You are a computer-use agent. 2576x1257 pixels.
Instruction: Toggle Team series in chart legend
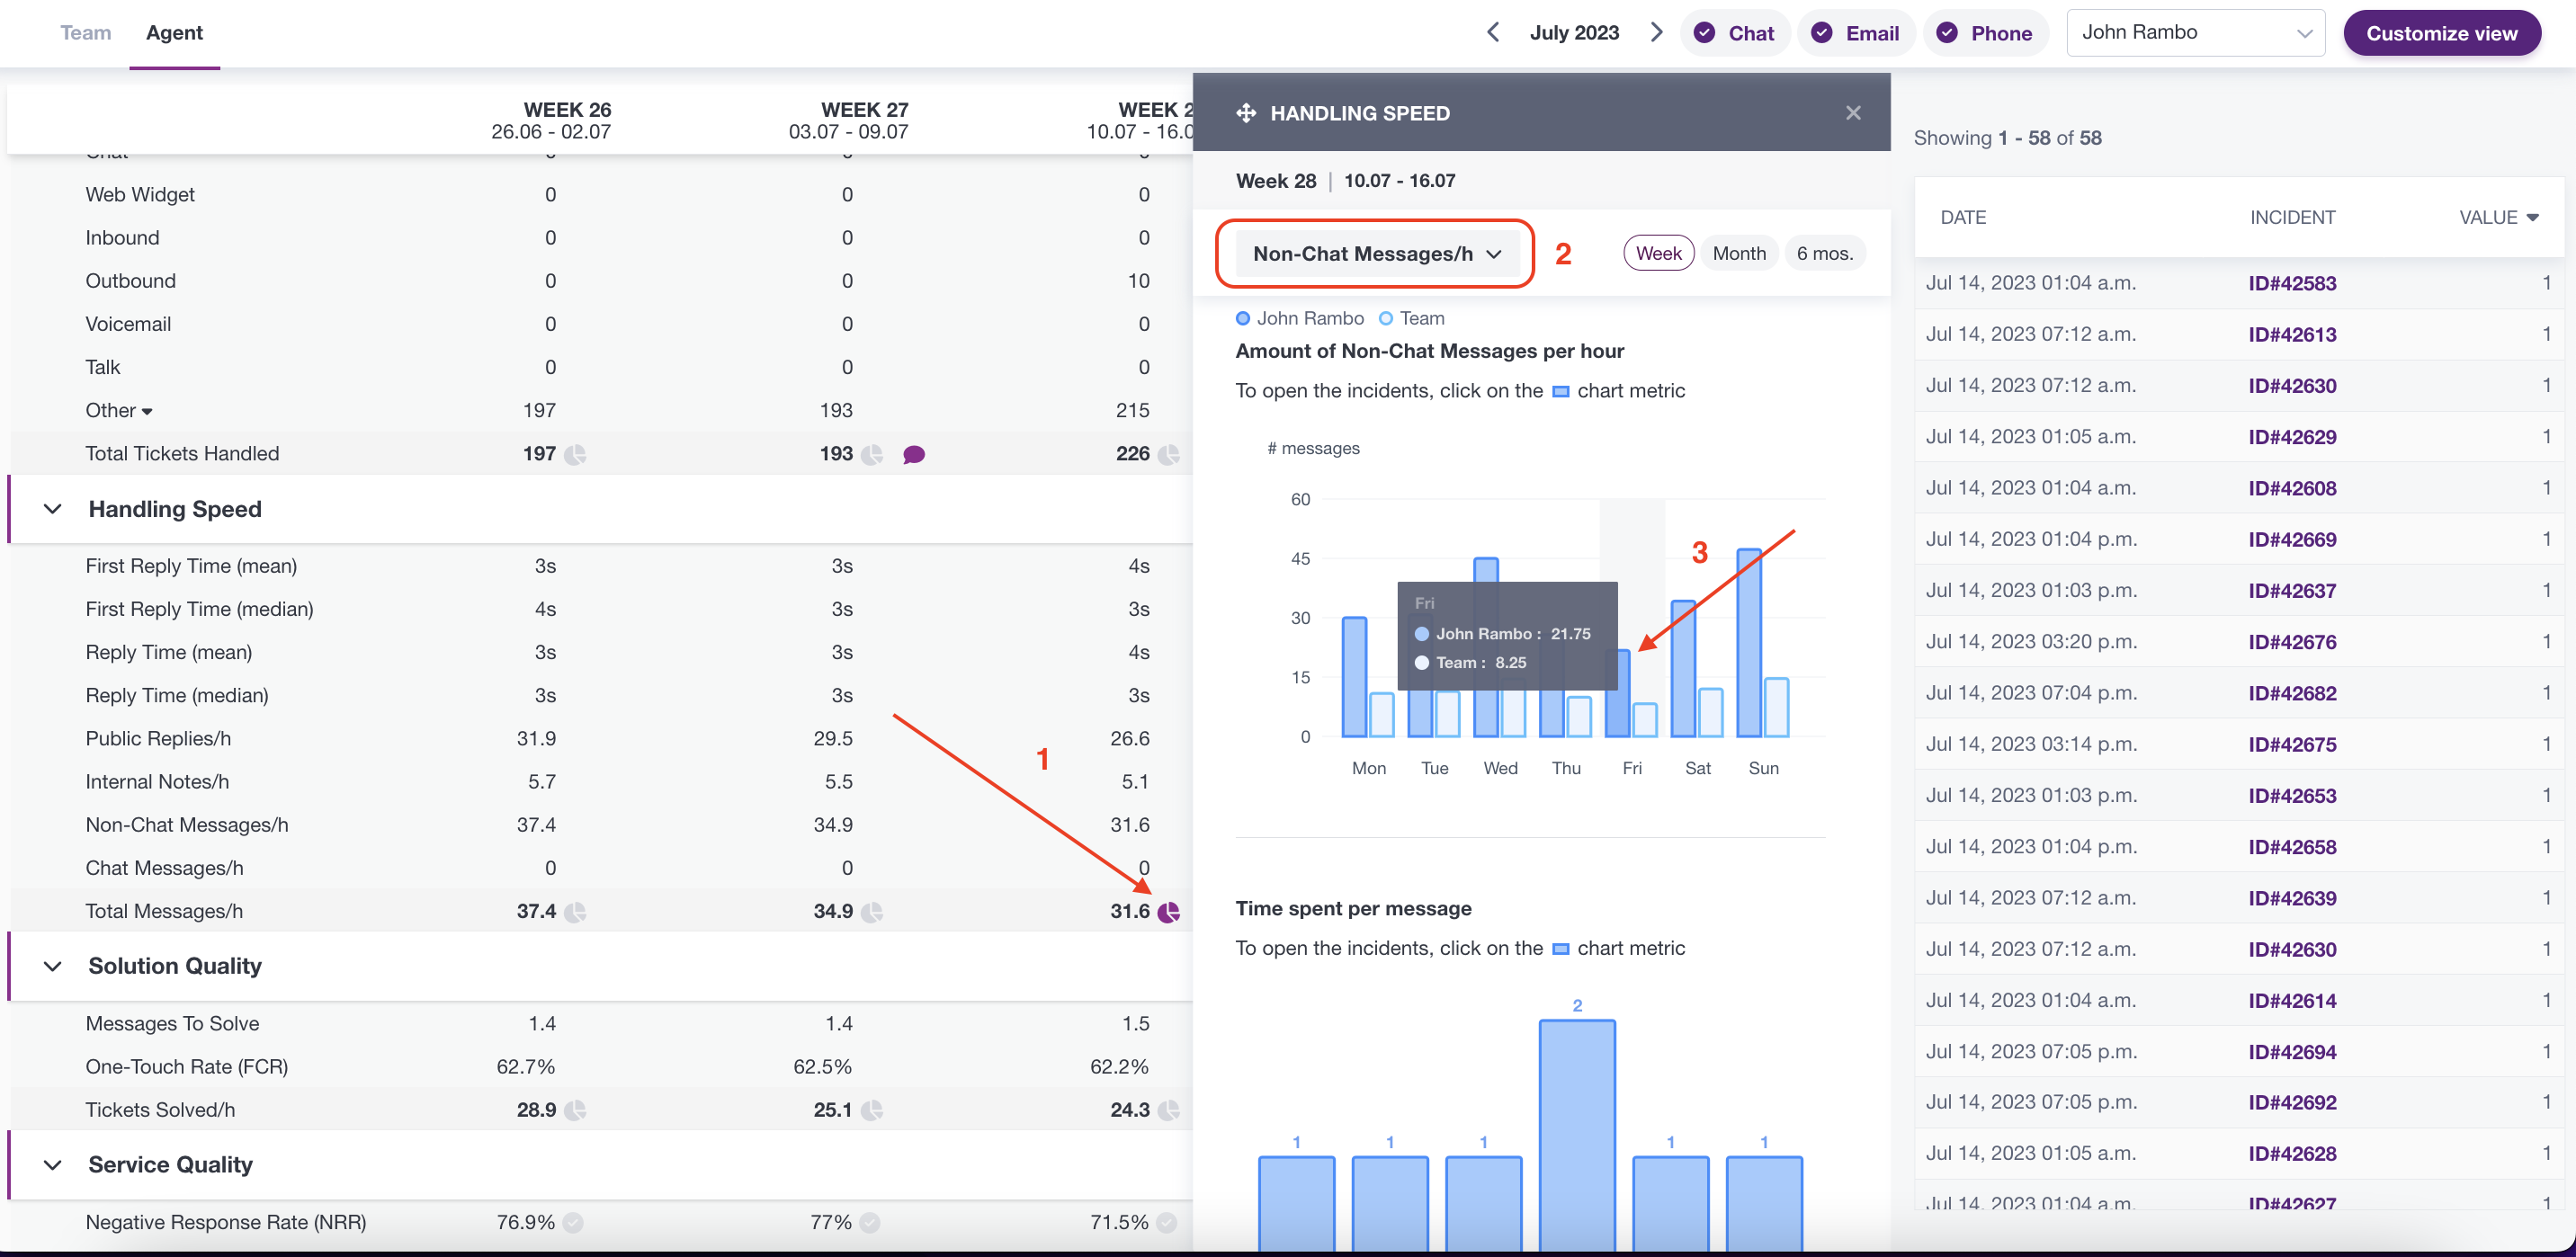click(x=1411, y=318)
